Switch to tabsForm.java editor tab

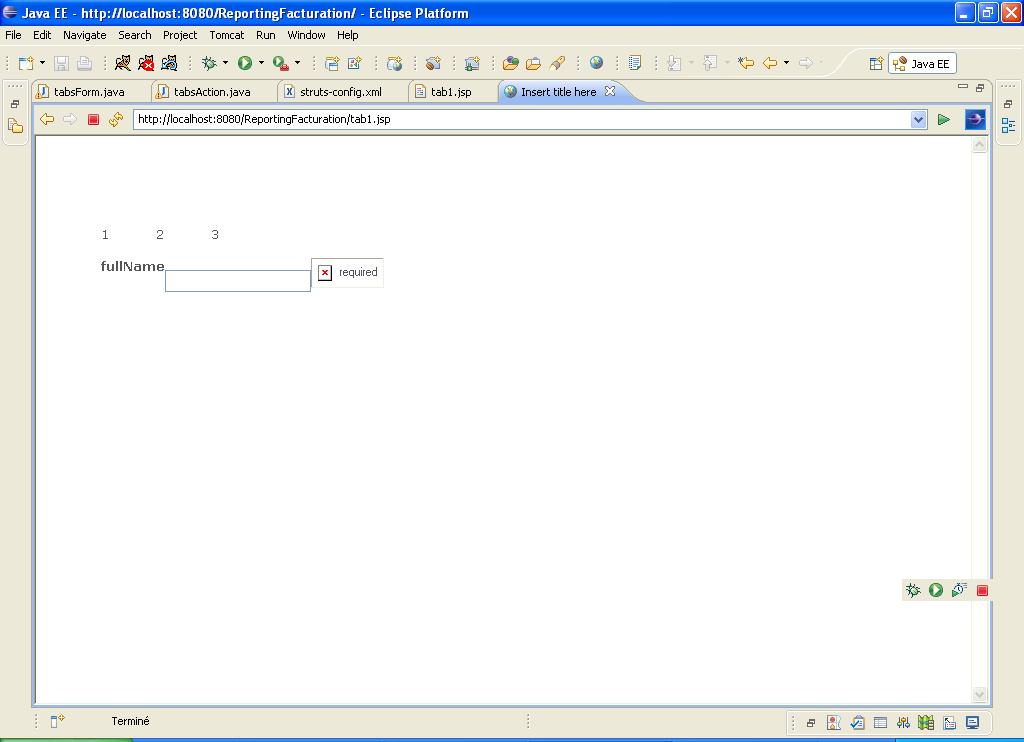coord(89,92)
